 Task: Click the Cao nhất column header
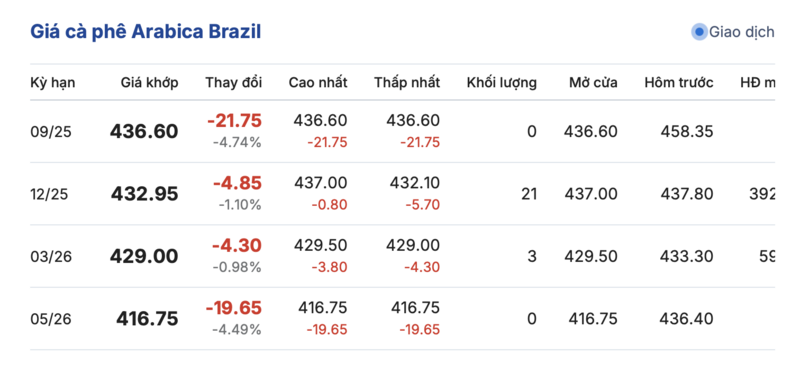tap(318, 83)
